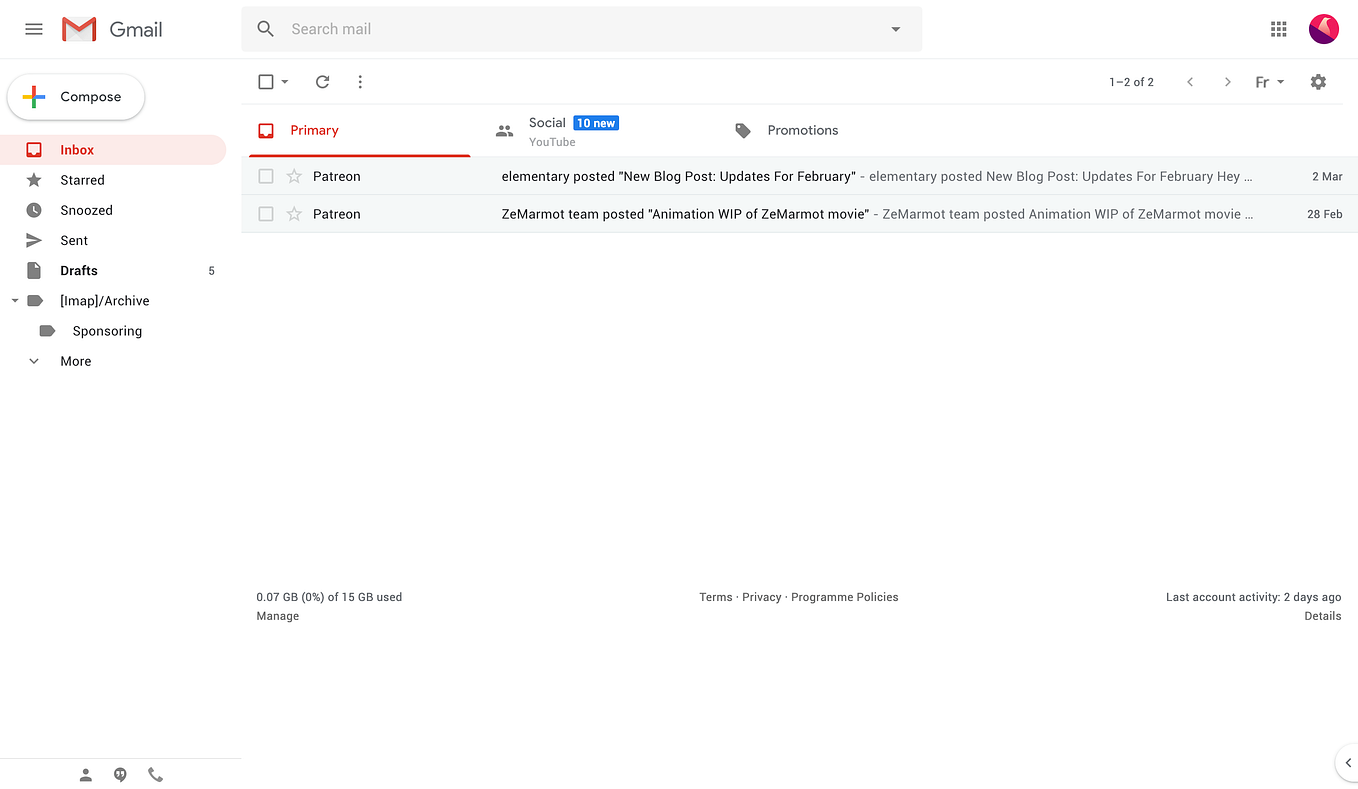Open the Fr language dropdown

(x=1268, y=81)
